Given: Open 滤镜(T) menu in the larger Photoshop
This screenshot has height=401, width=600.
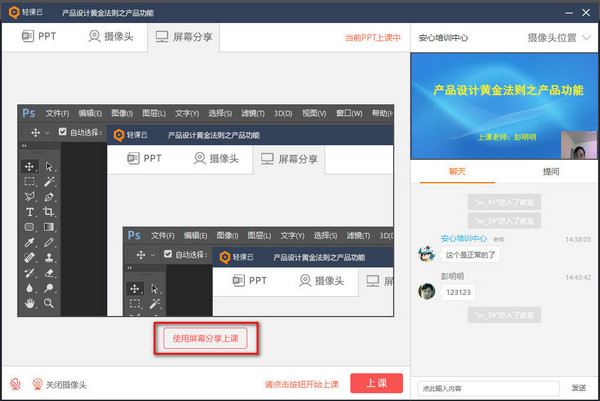Looking at the screenshot, I should tap(253, 113).
